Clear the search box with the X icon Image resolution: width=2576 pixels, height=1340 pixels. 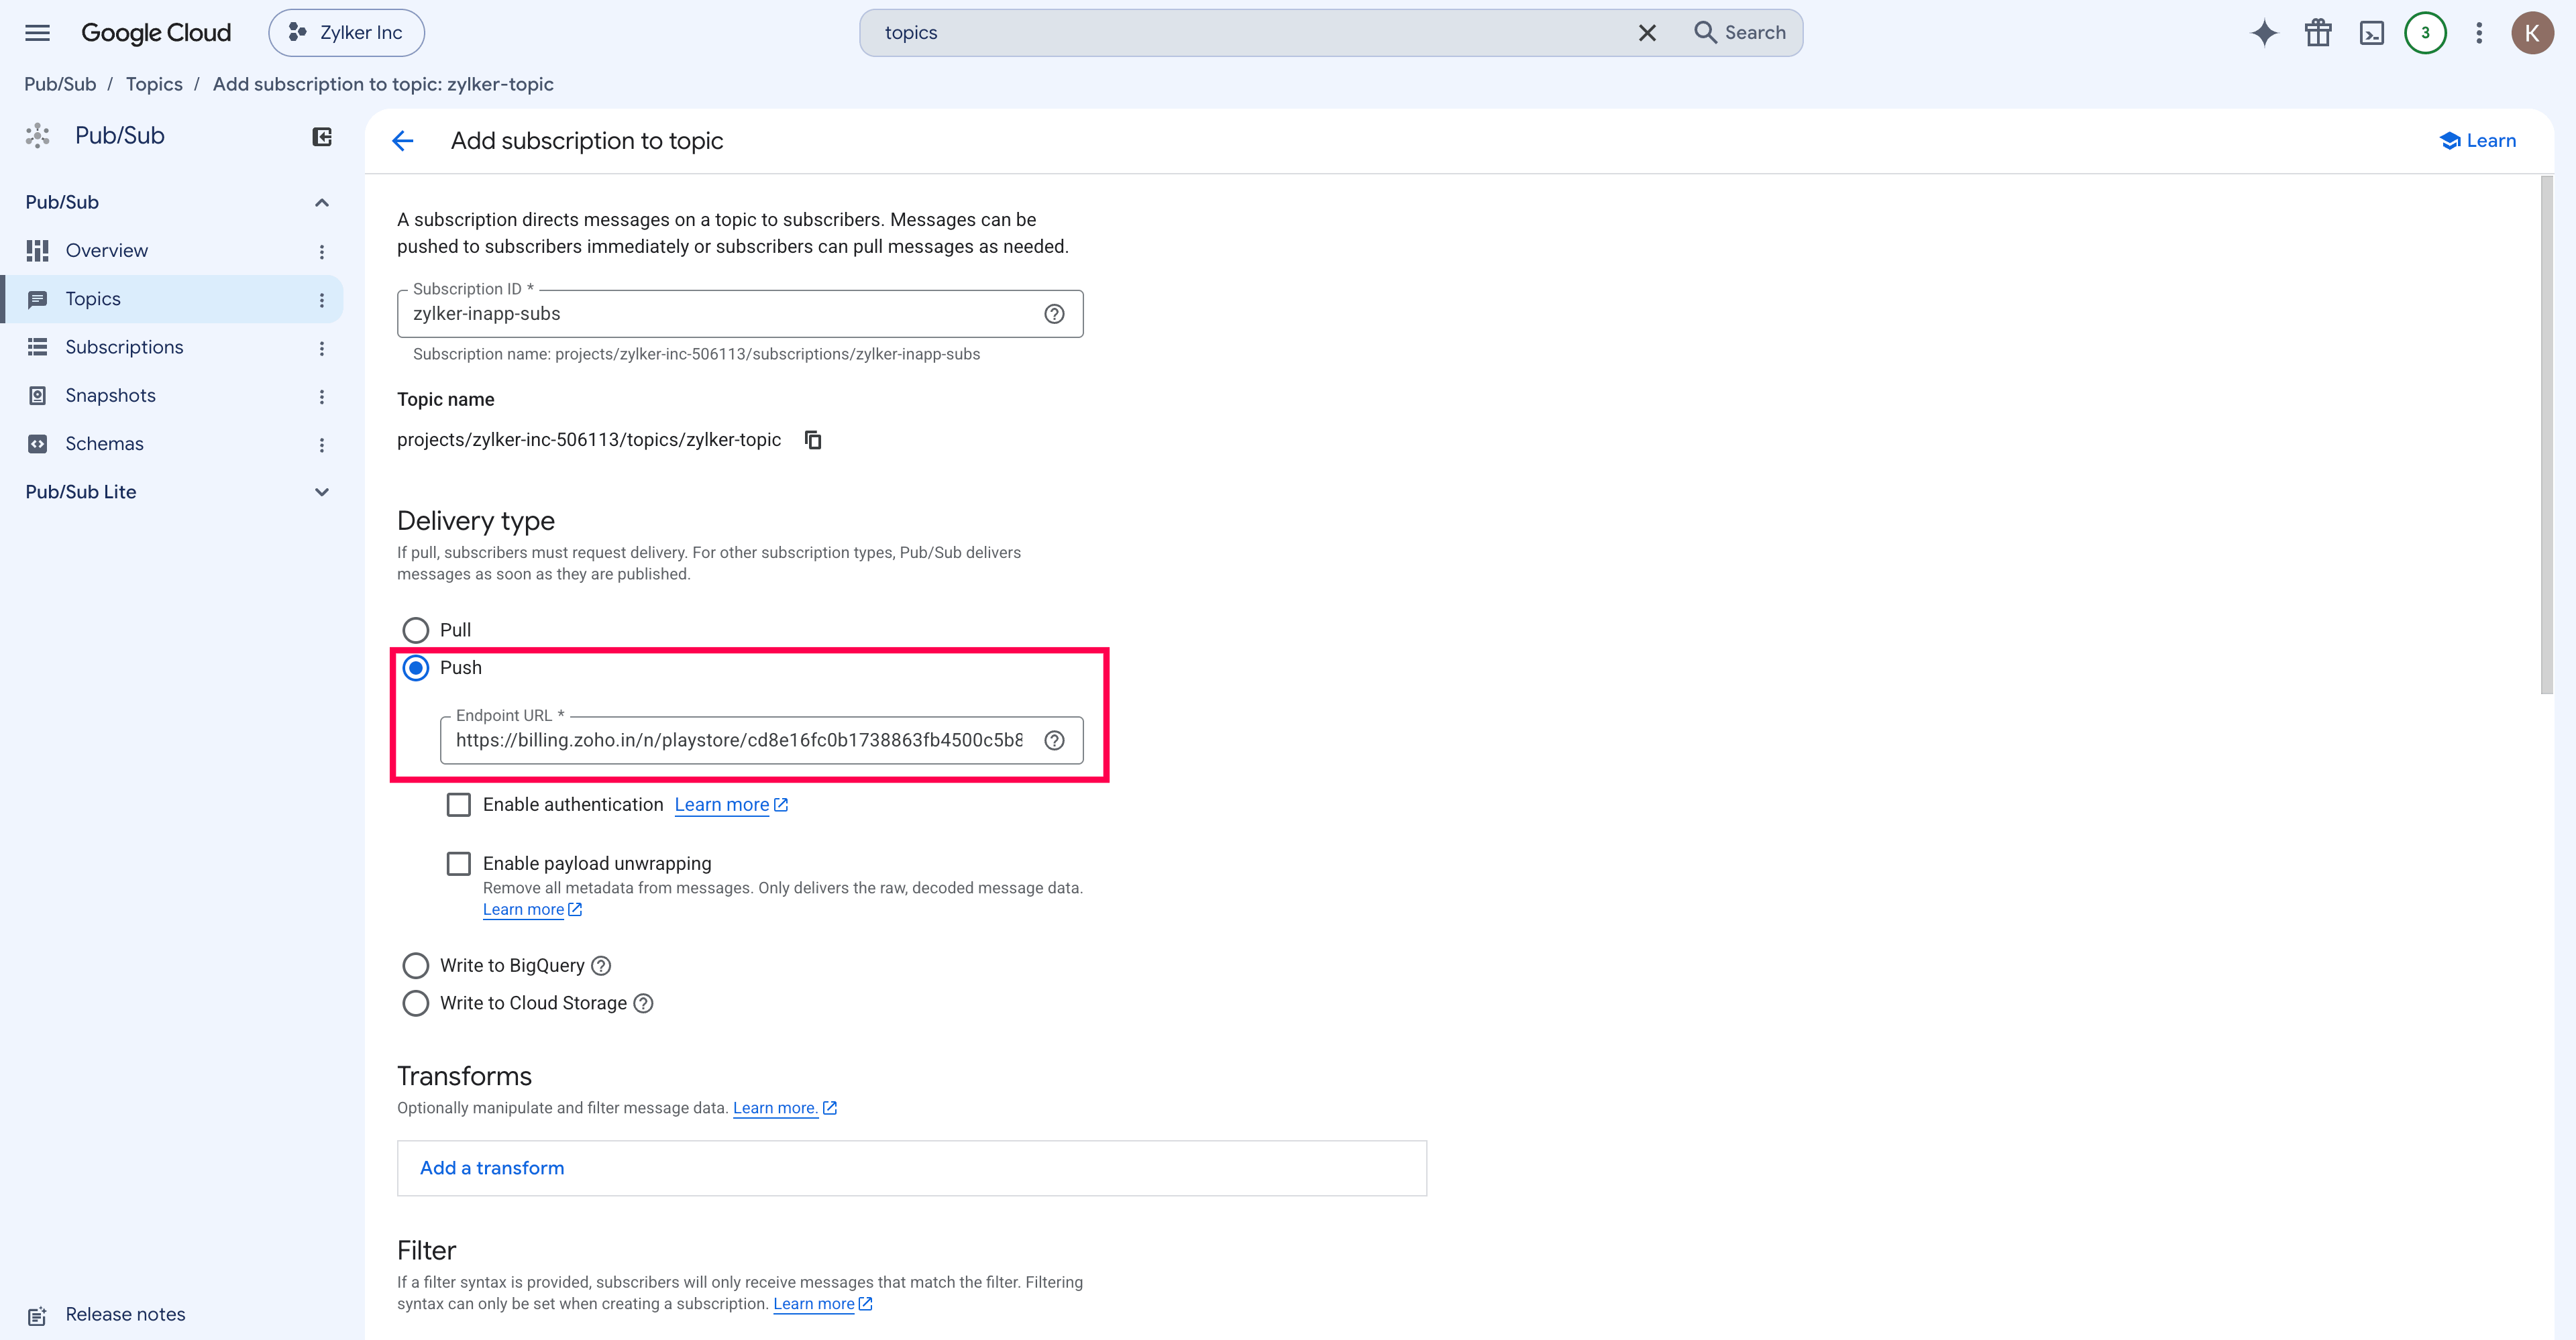1647,33
